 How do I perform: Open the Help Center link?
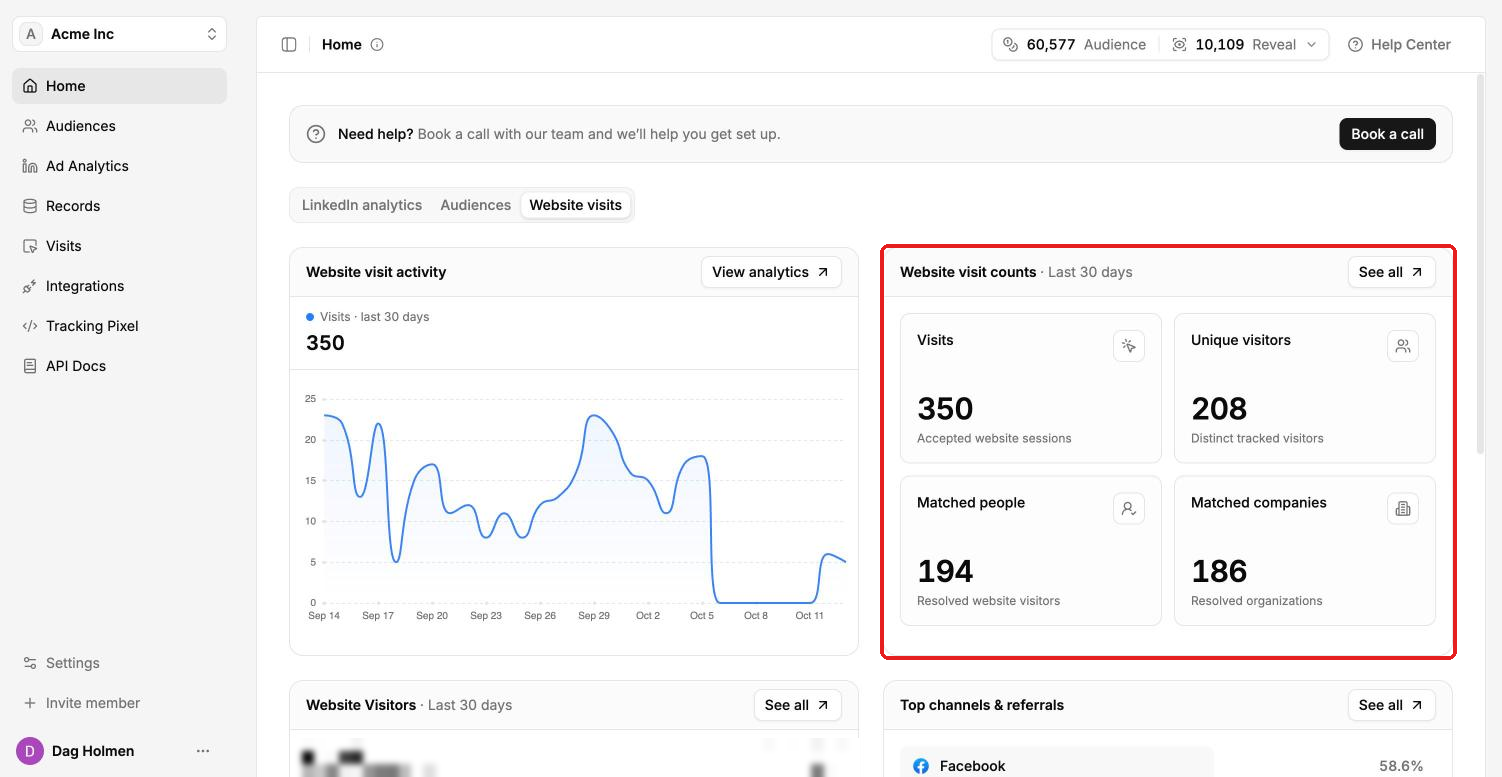pos(1399,45)
